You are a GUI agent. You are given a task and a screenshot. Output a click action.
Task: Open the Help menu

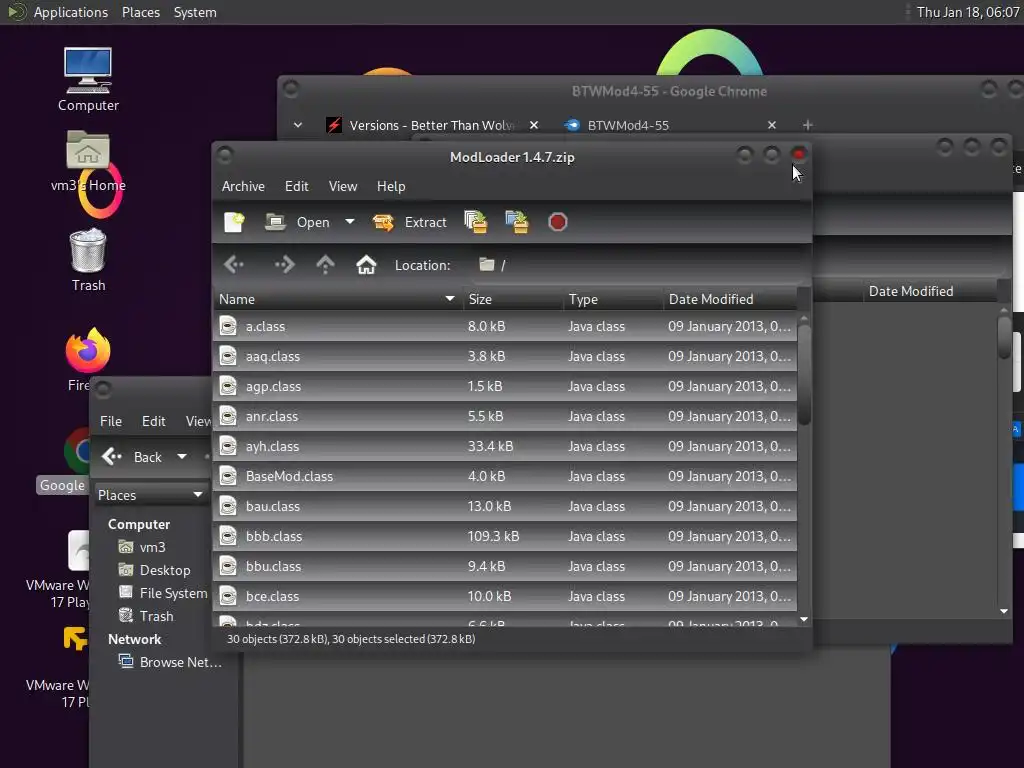[391, 186]
